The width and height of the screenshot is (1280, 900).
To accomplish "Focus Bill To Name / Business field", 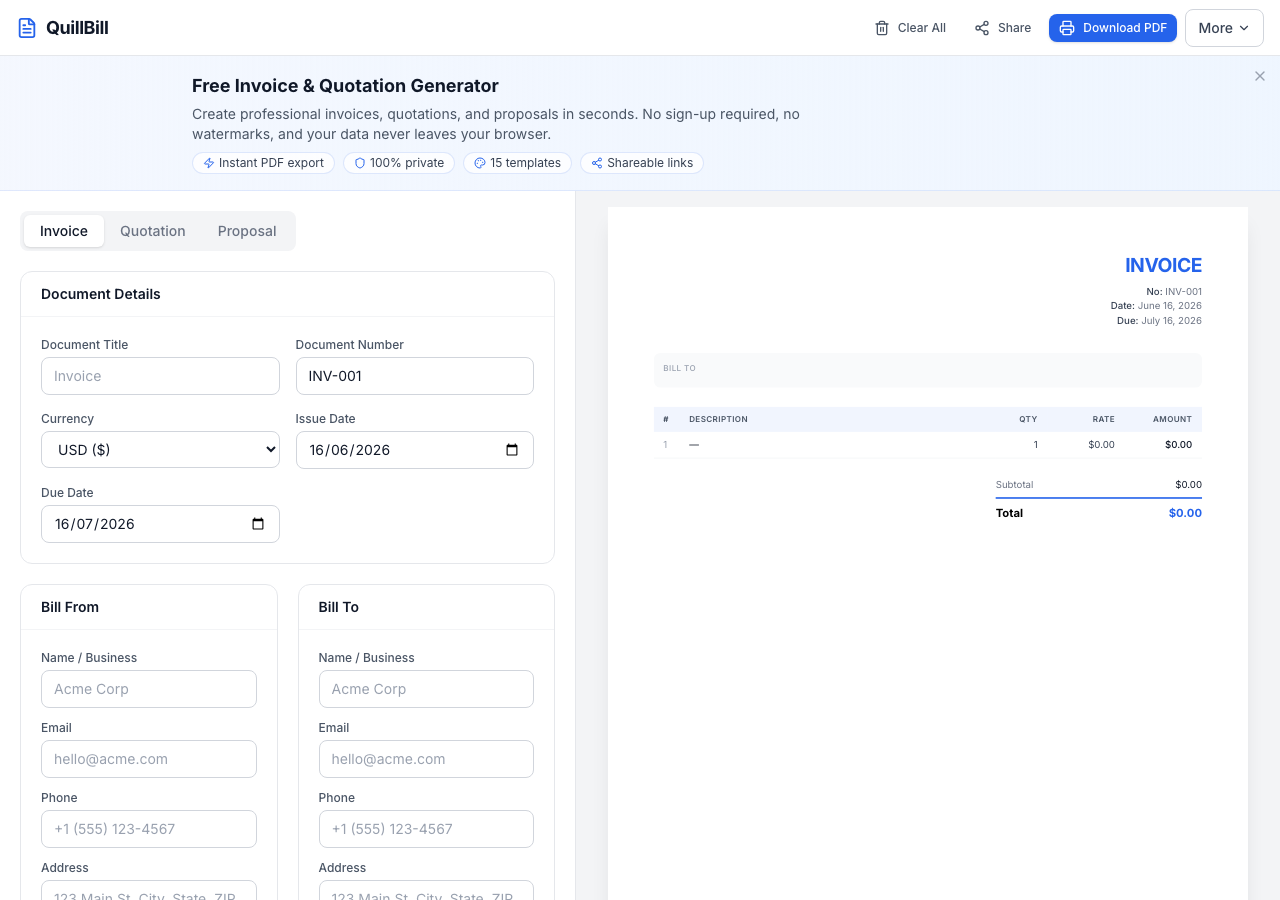I will [x=426, y=689].
